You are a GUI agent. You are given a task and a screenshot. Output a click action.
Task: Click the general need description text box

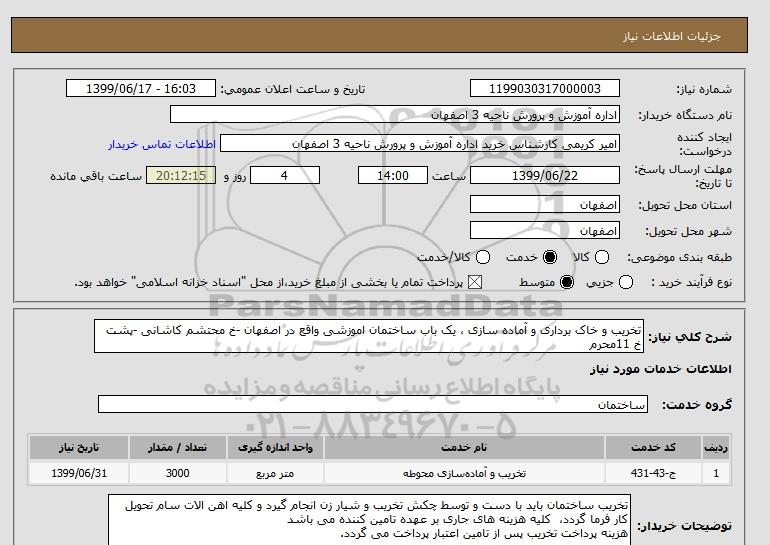tap(369, 336)
